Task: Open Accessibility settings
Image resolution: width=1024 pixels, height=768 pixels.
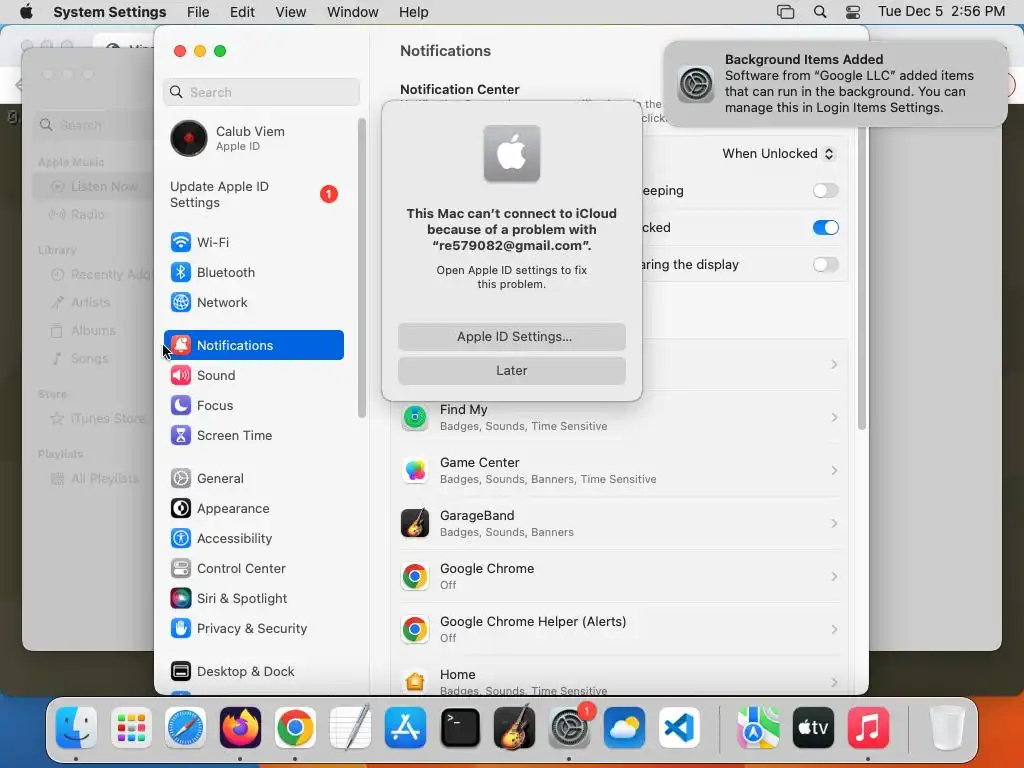Action: coord(253,539)
